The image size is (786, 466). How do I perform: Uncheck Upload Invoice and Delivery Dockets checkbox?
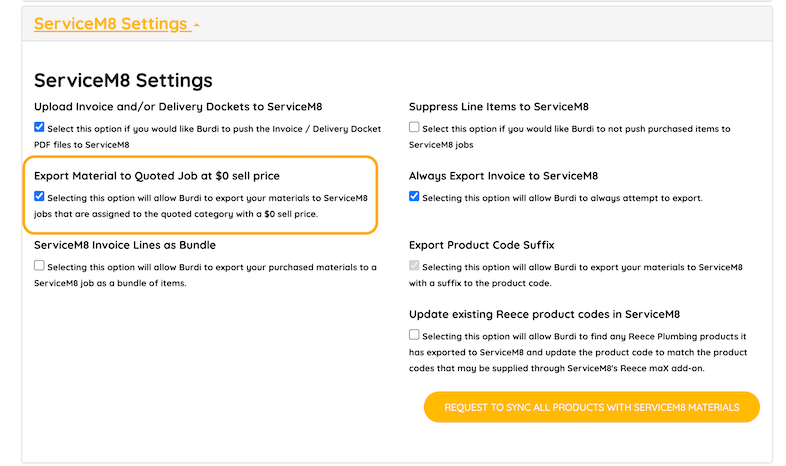pos(39,127)
